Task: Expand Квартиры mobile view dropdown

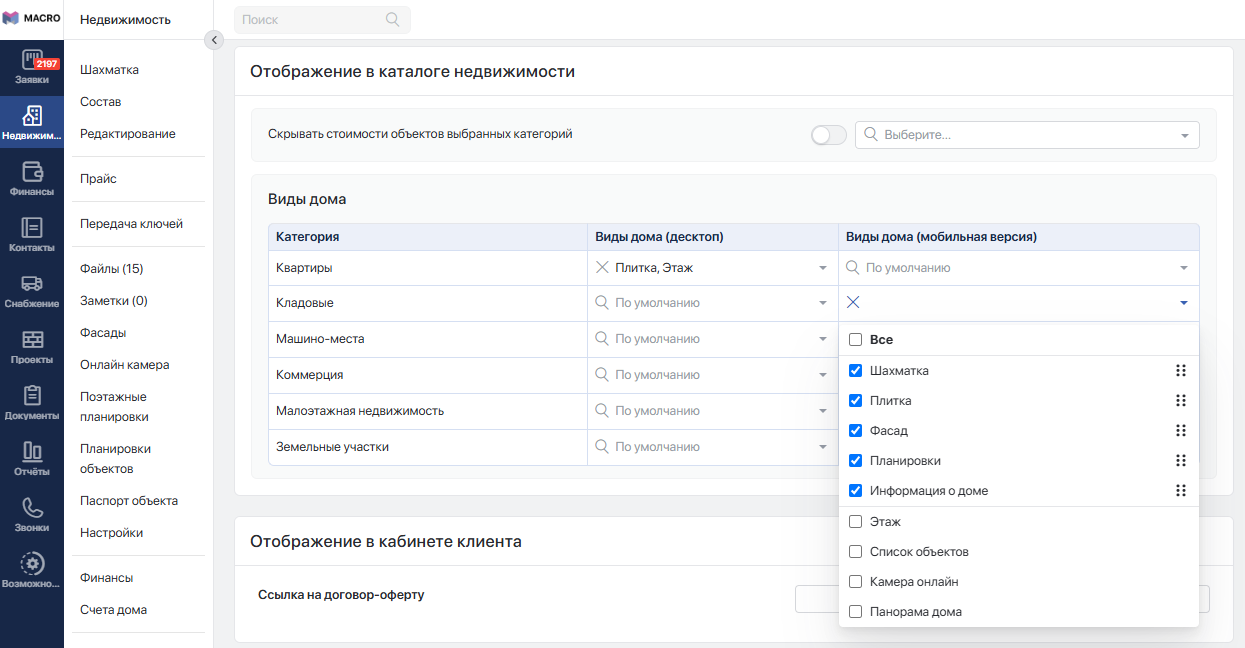Action: click(1018, 268)
